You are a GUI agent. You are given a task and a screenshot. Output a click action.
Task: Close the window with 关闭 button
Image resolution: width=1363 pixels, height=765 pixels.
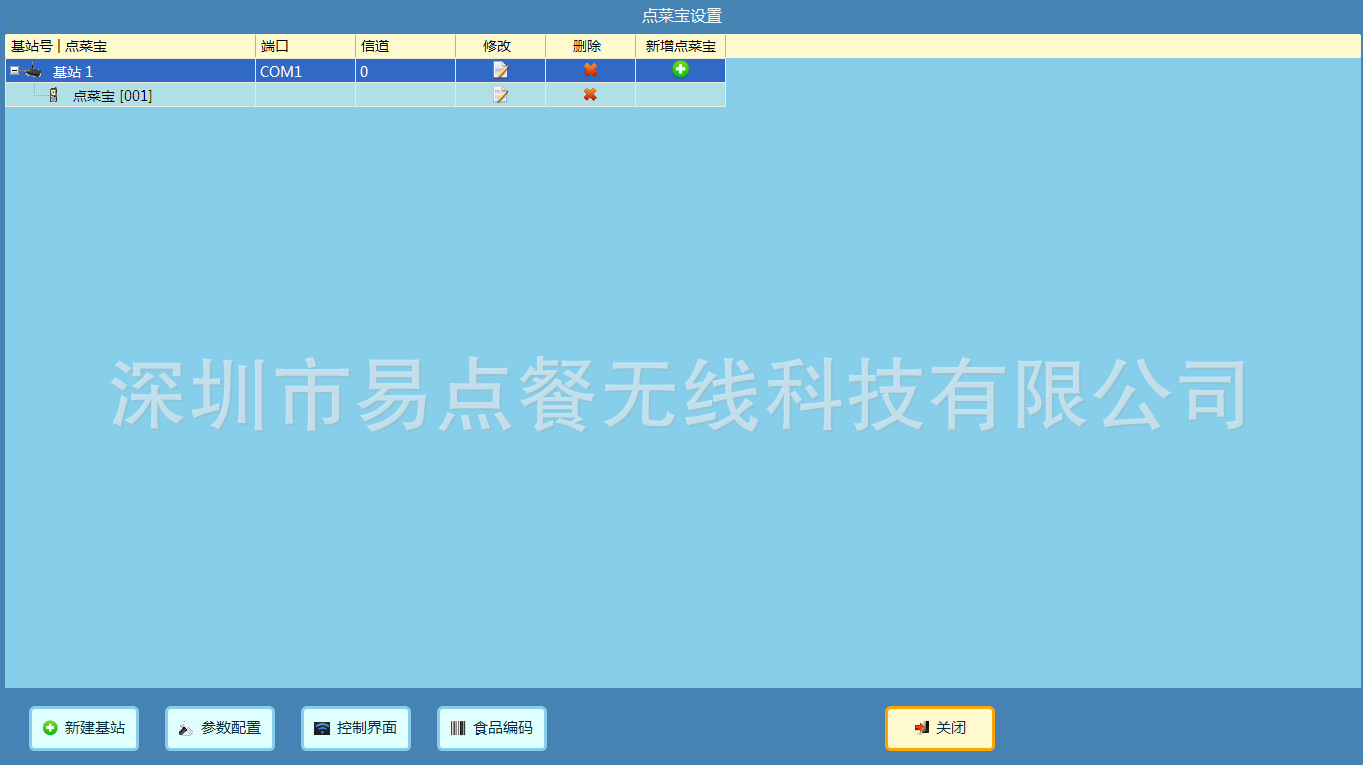pyautogui.click(x=940, y=728)
